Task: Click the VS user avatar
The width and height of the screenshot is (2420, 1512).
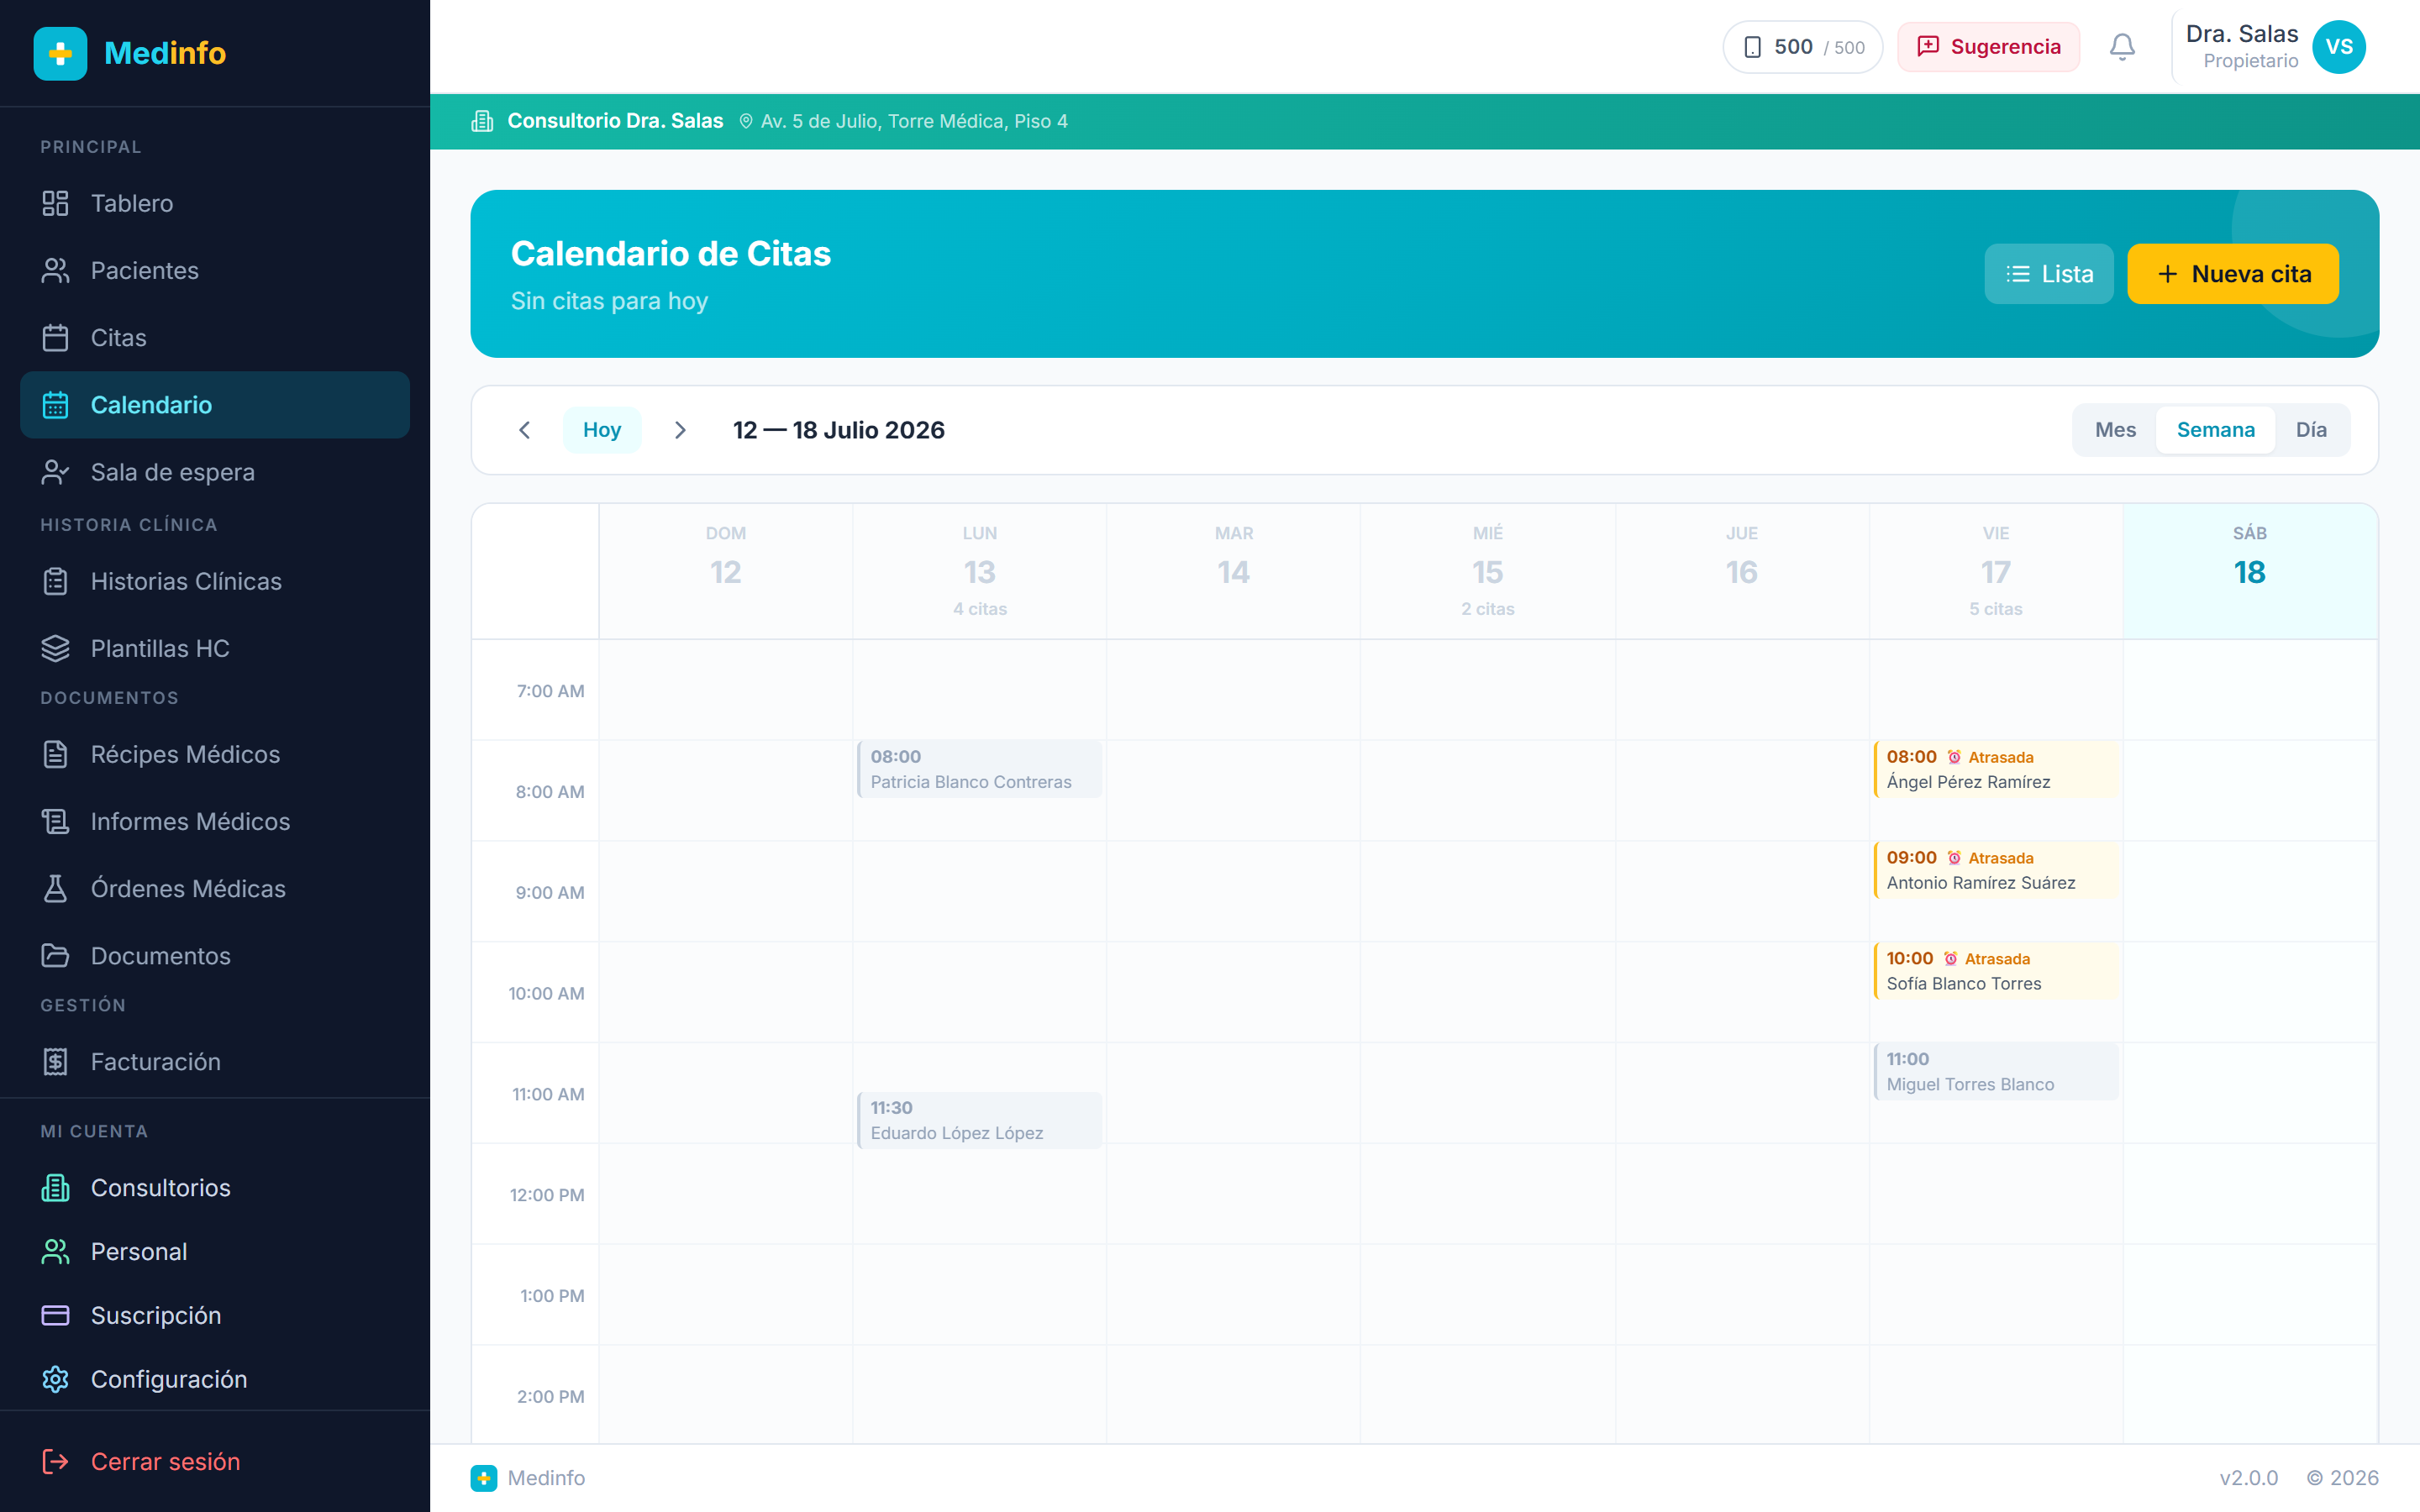Action: click(x=2339, y=47)
